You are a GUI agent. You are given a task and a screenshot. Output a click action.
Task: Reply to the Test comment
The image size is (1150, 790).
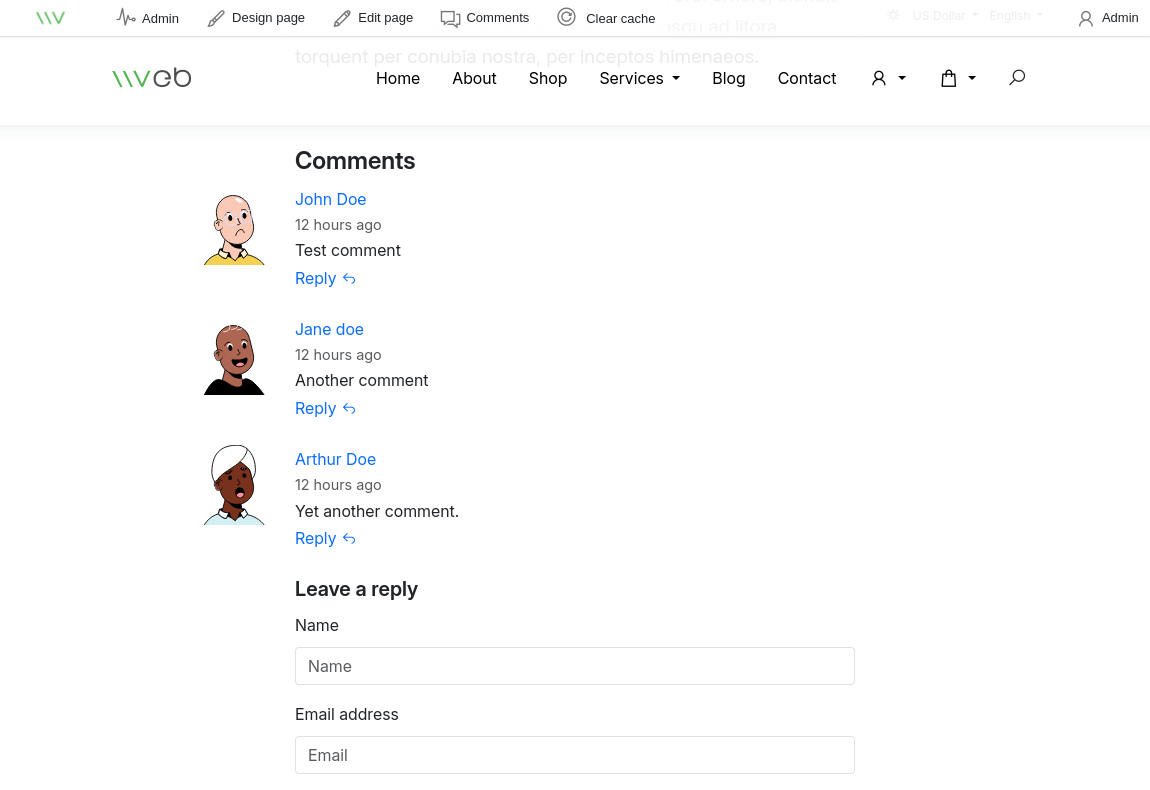click(325, 279)
